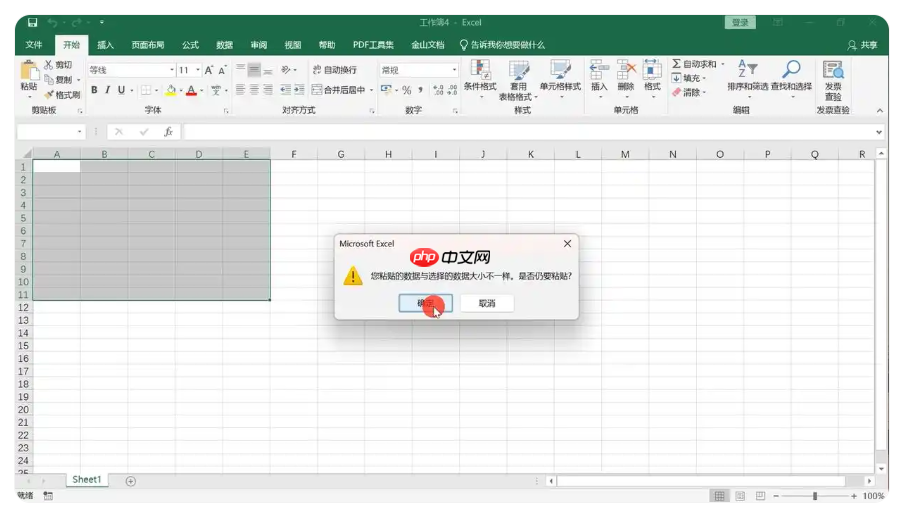Switch to the Insert (插入) tab
900x515 pixels.
coord(105,45)
